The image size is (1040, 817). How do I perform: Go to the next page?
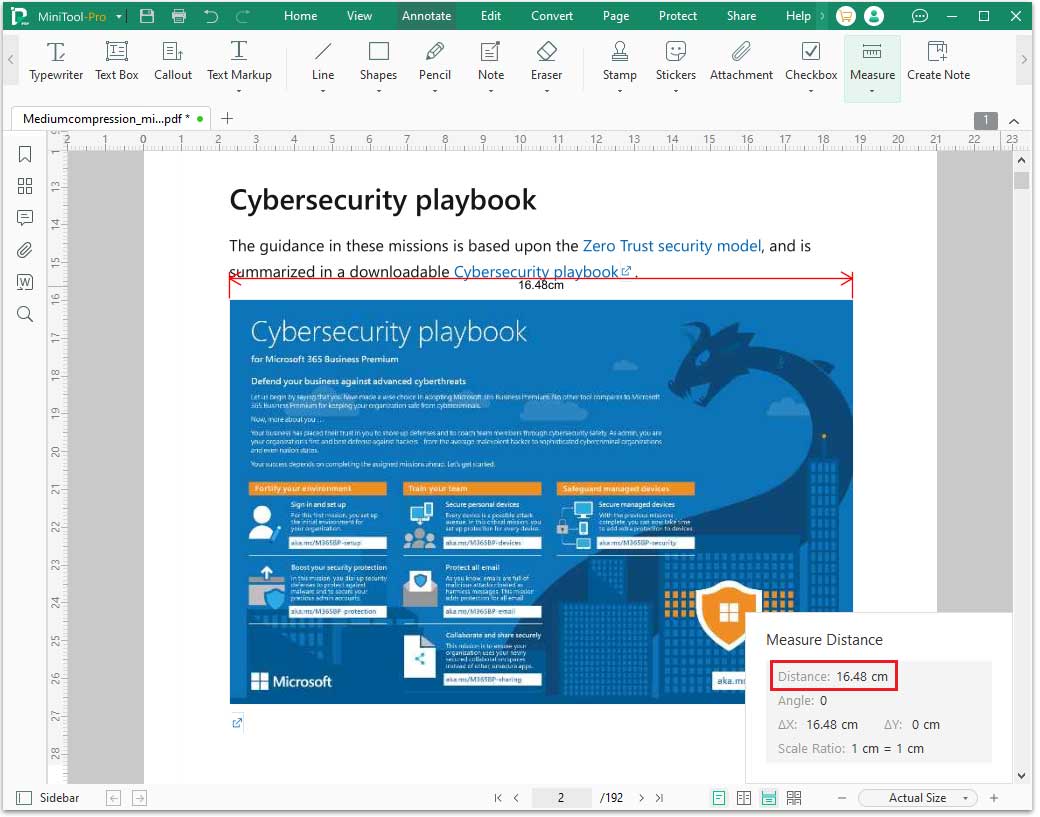pyautogui.click(x=641, y=798)
